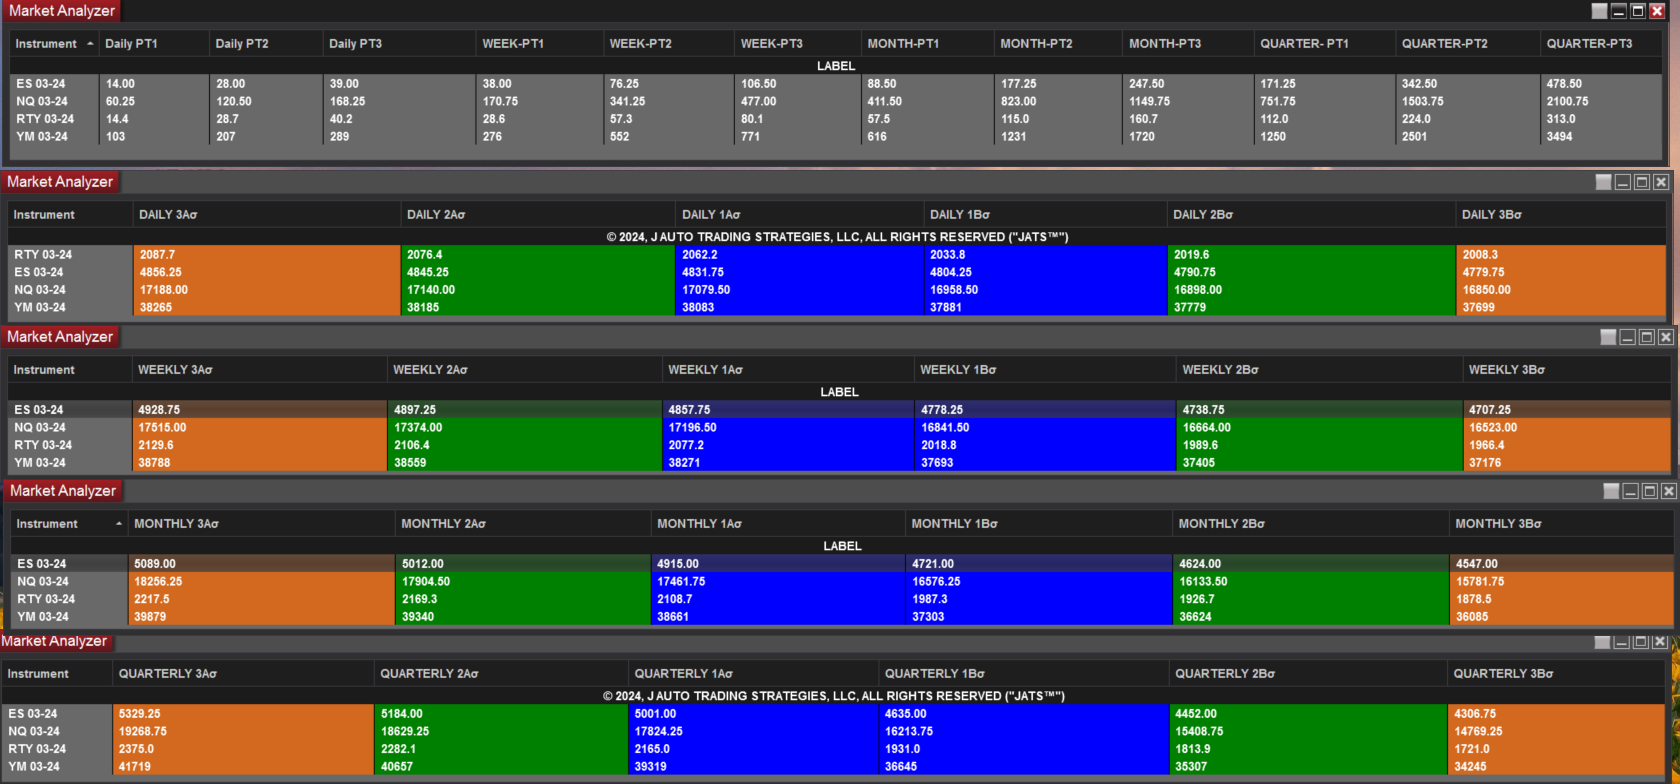
Task: Minimize the WEEKLY 3Aσ Market Analyzer window
Action: [1627, 338]
